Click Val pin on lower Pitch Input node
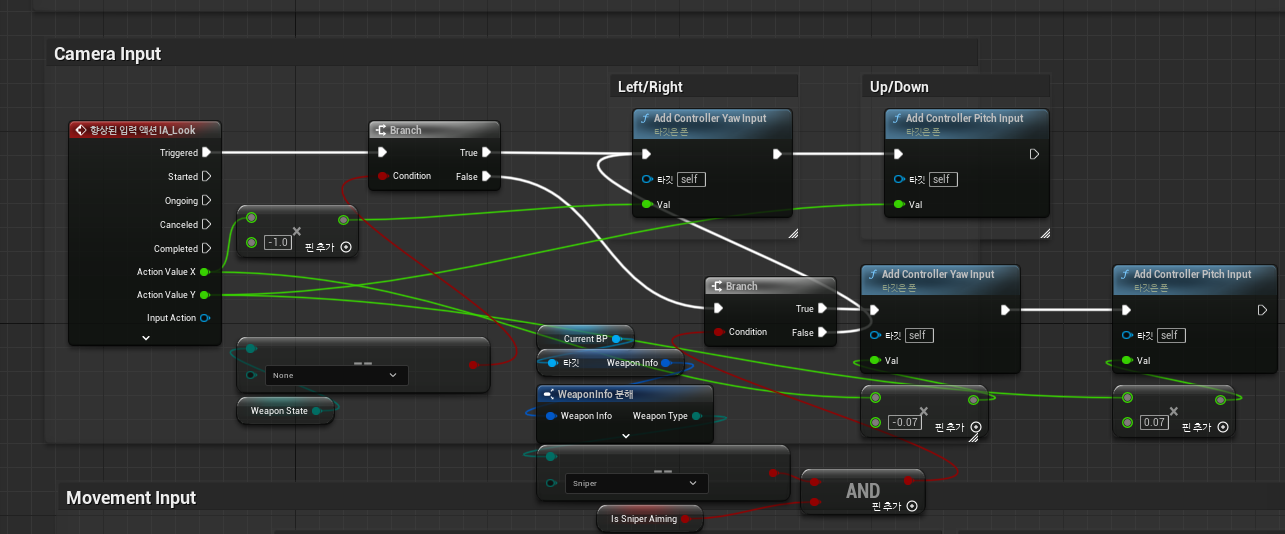 (x=1126, y=360)
